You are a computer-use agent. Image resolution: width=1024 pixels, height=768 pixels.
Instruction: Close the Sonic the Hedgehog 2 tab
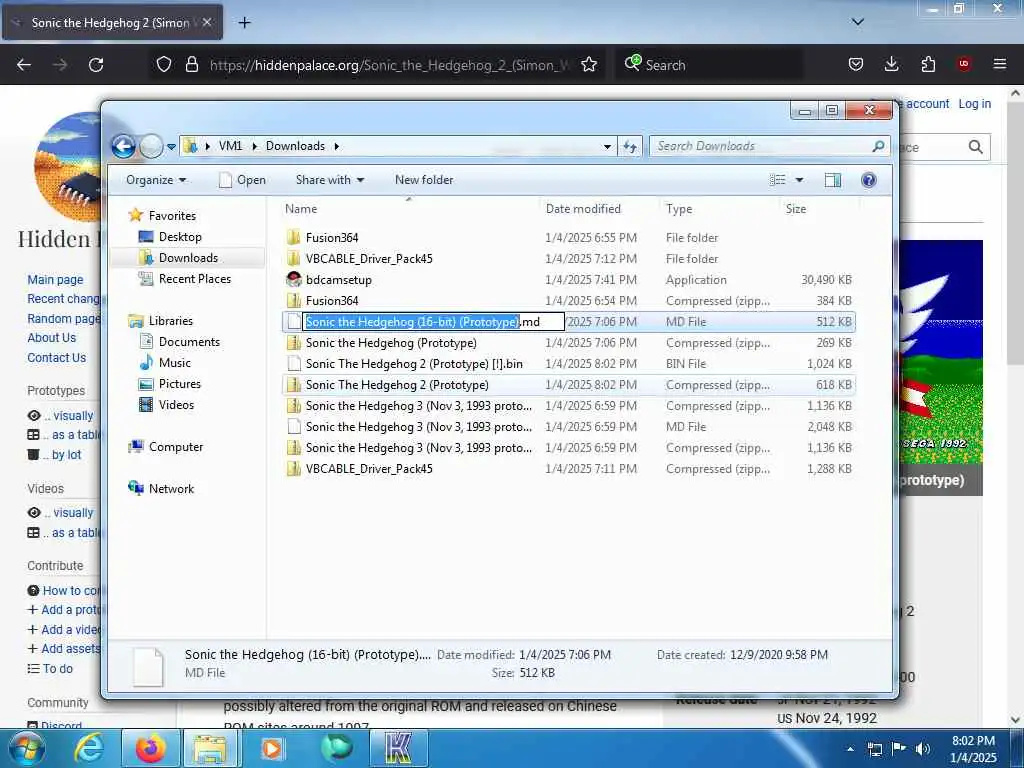tap(207, 22)
